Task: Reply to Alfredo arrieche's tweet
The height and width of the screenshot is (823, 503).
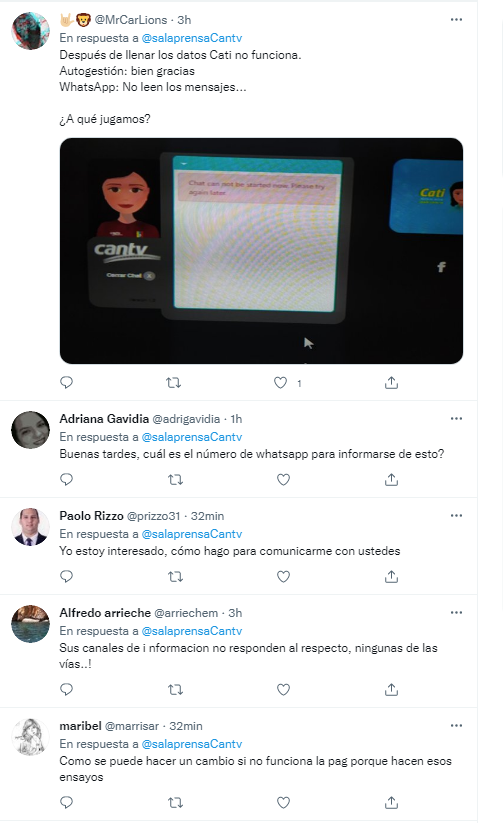Action: tap(67, 689)
